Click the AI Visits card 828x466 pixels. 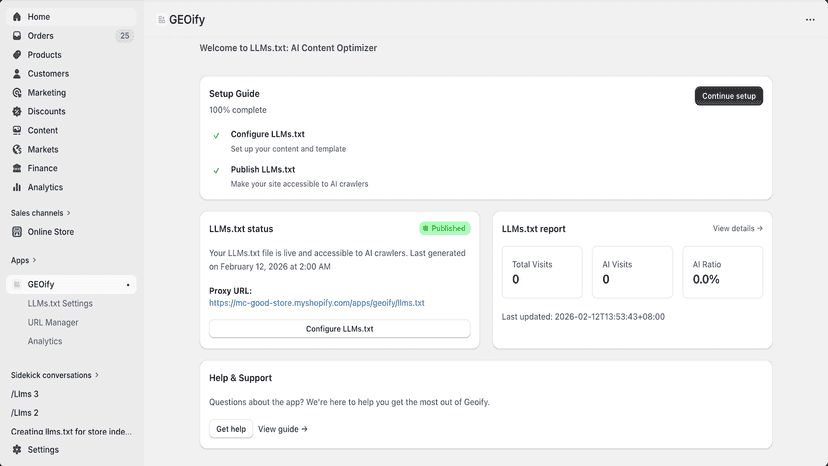(x=632, y=272)
